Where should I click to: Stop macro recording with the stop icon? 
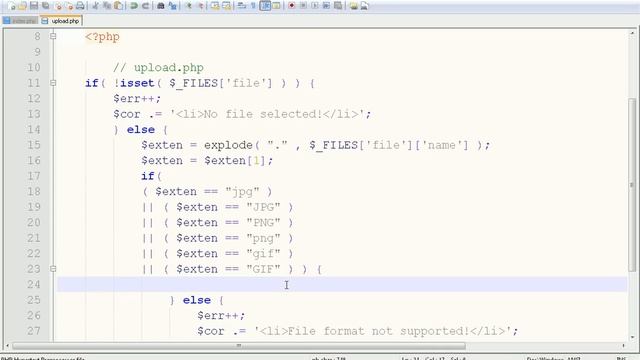(303, 6)
